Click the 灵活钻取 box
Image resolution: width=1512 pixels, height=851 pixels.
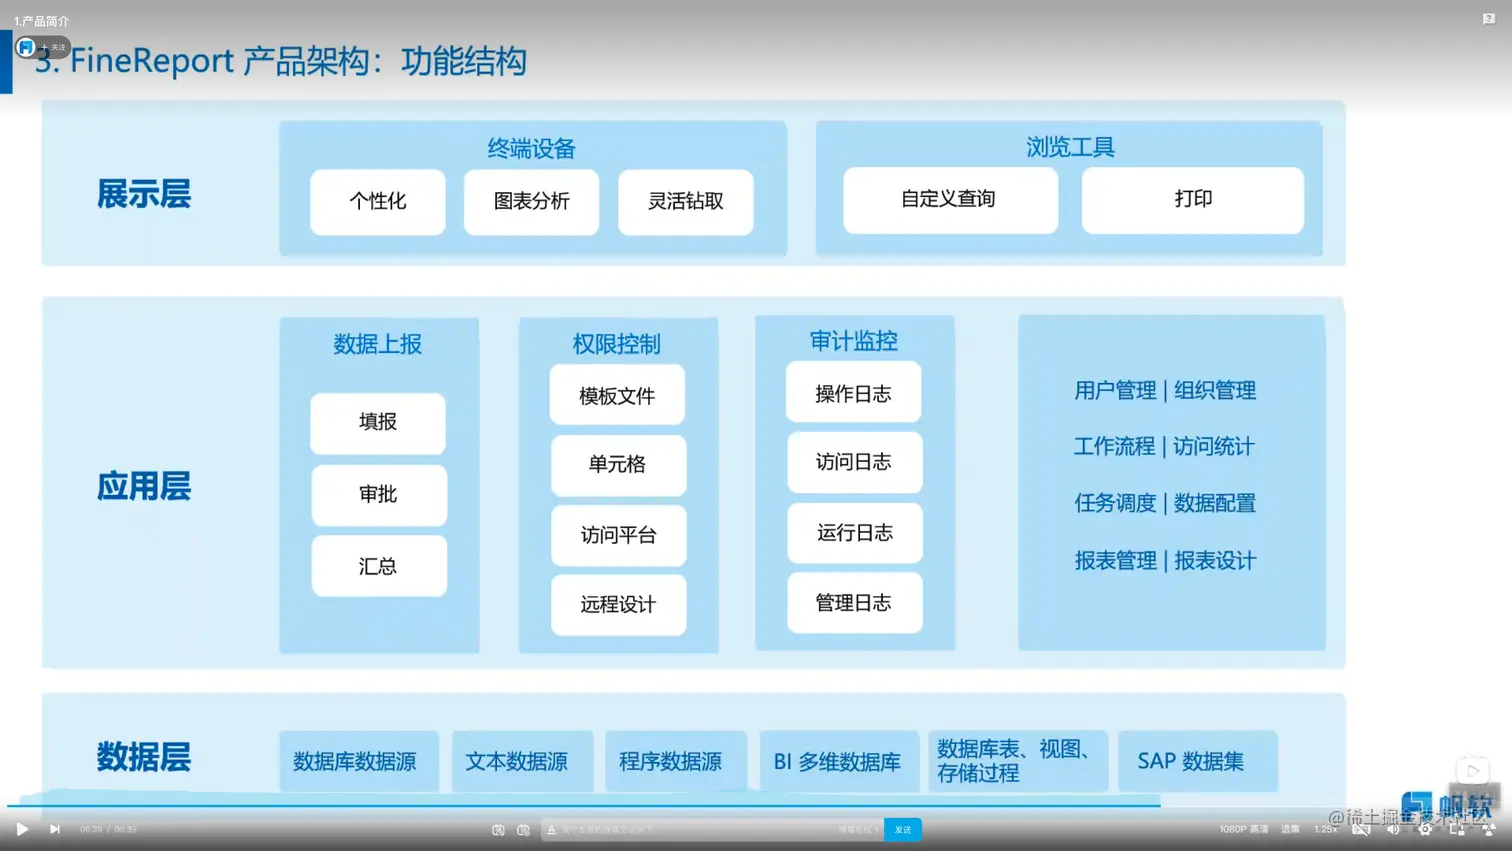tap(686, 202)
